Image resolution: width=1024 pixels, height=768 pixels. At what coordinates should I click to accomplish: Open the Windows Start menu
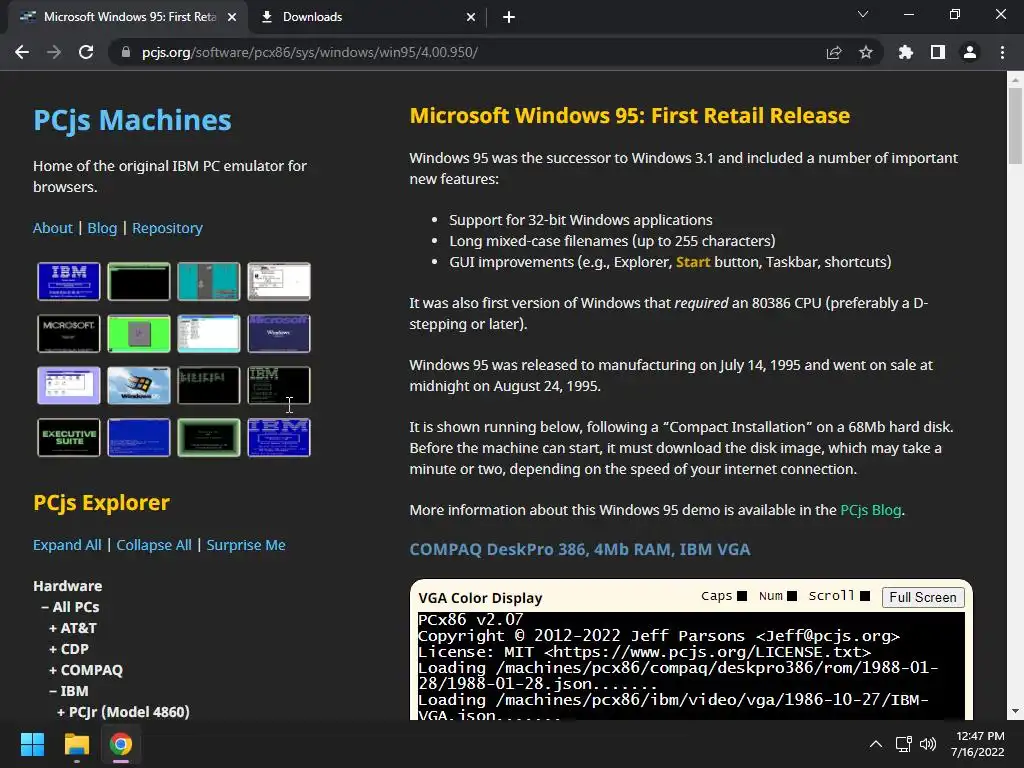click(x=32, y=744)
